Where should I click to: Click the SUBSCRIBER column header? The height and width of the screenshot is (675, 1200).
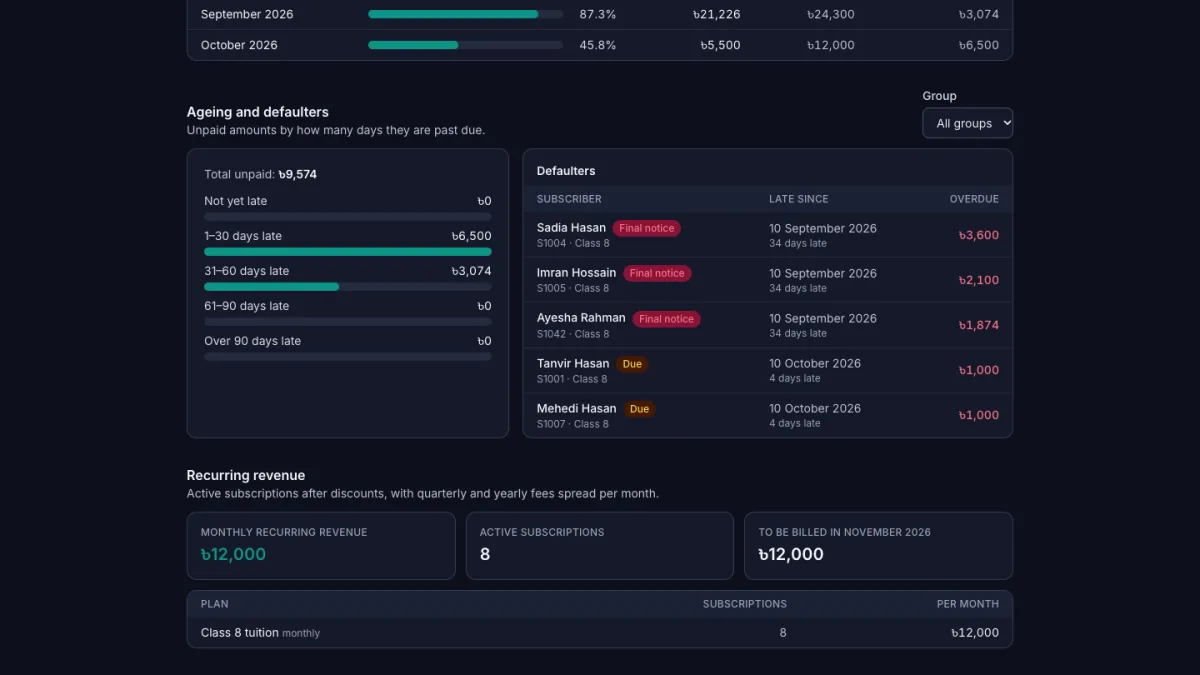(x=569, y=199)
